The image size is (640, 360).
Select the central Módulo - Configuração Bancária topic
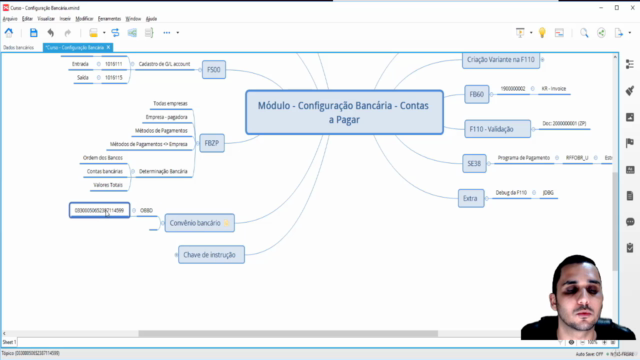click(344, 112)
